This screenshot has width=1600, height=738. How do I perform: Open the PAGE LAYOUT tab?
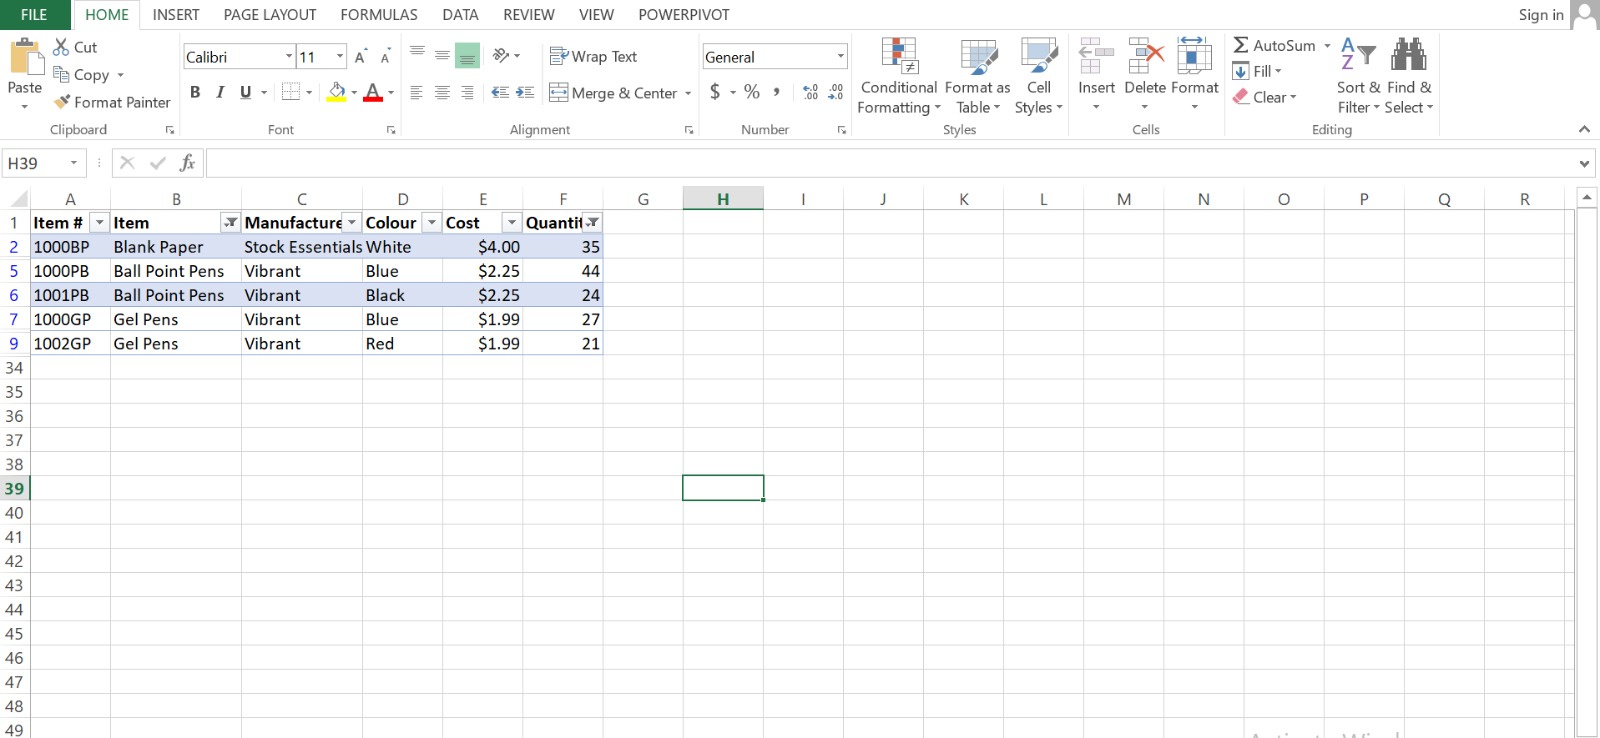point(269,15)
